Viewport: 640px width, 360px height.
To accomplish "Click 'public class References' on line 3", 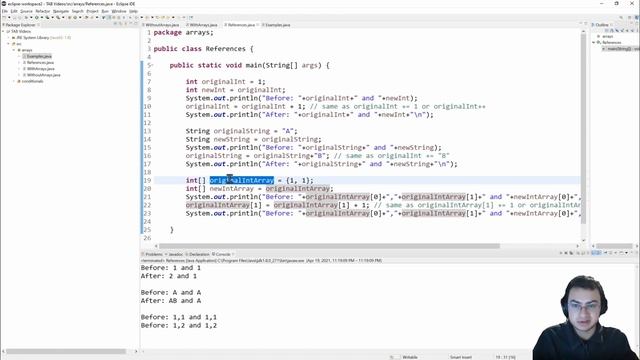I will pos(200,49).
